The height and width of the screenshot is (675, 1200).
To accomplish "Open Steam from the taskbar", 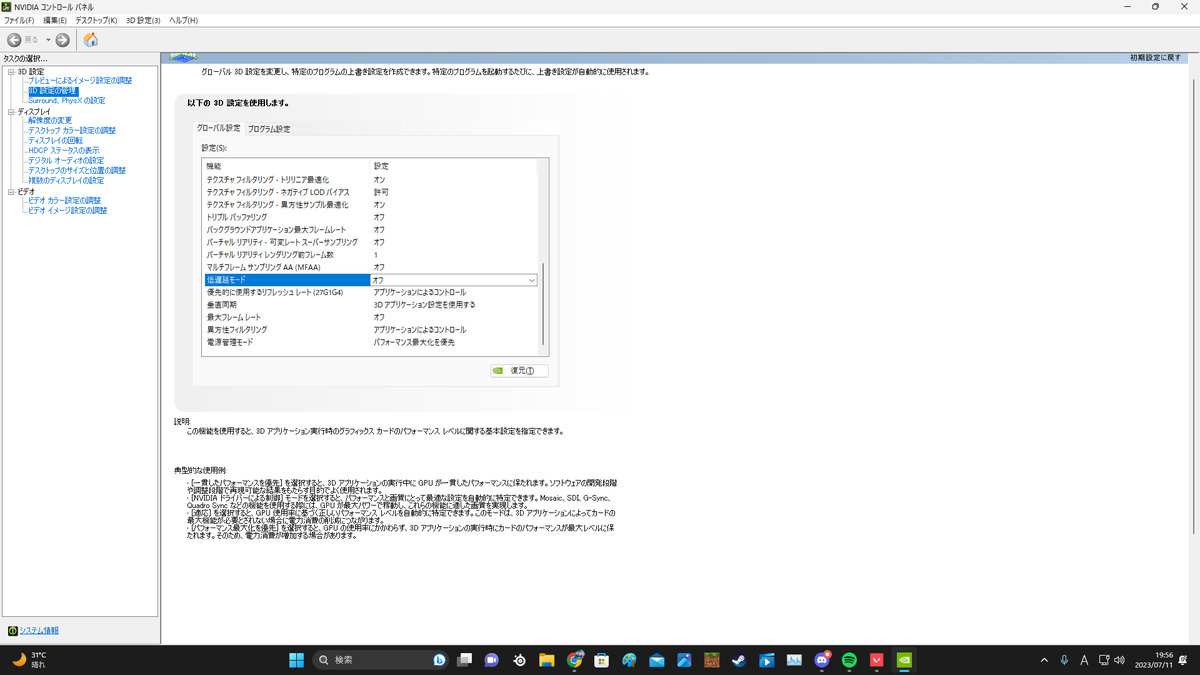I will pyautogui.click(x=739, y=660).
